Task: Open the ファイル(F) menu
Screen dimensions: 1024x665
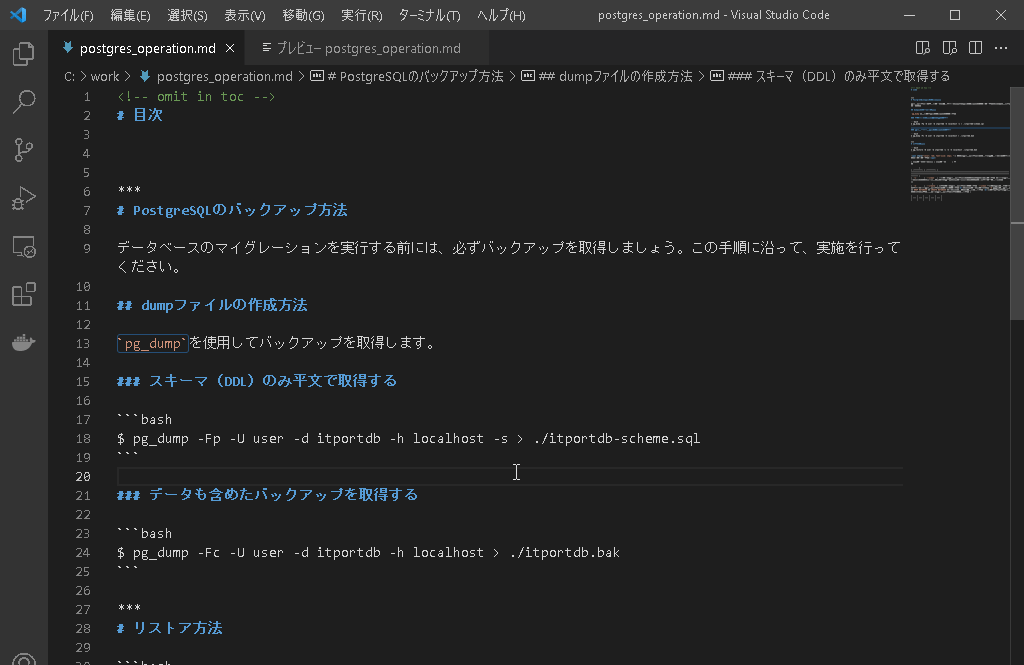Action: pyautogui.click(x=68, y=15)
